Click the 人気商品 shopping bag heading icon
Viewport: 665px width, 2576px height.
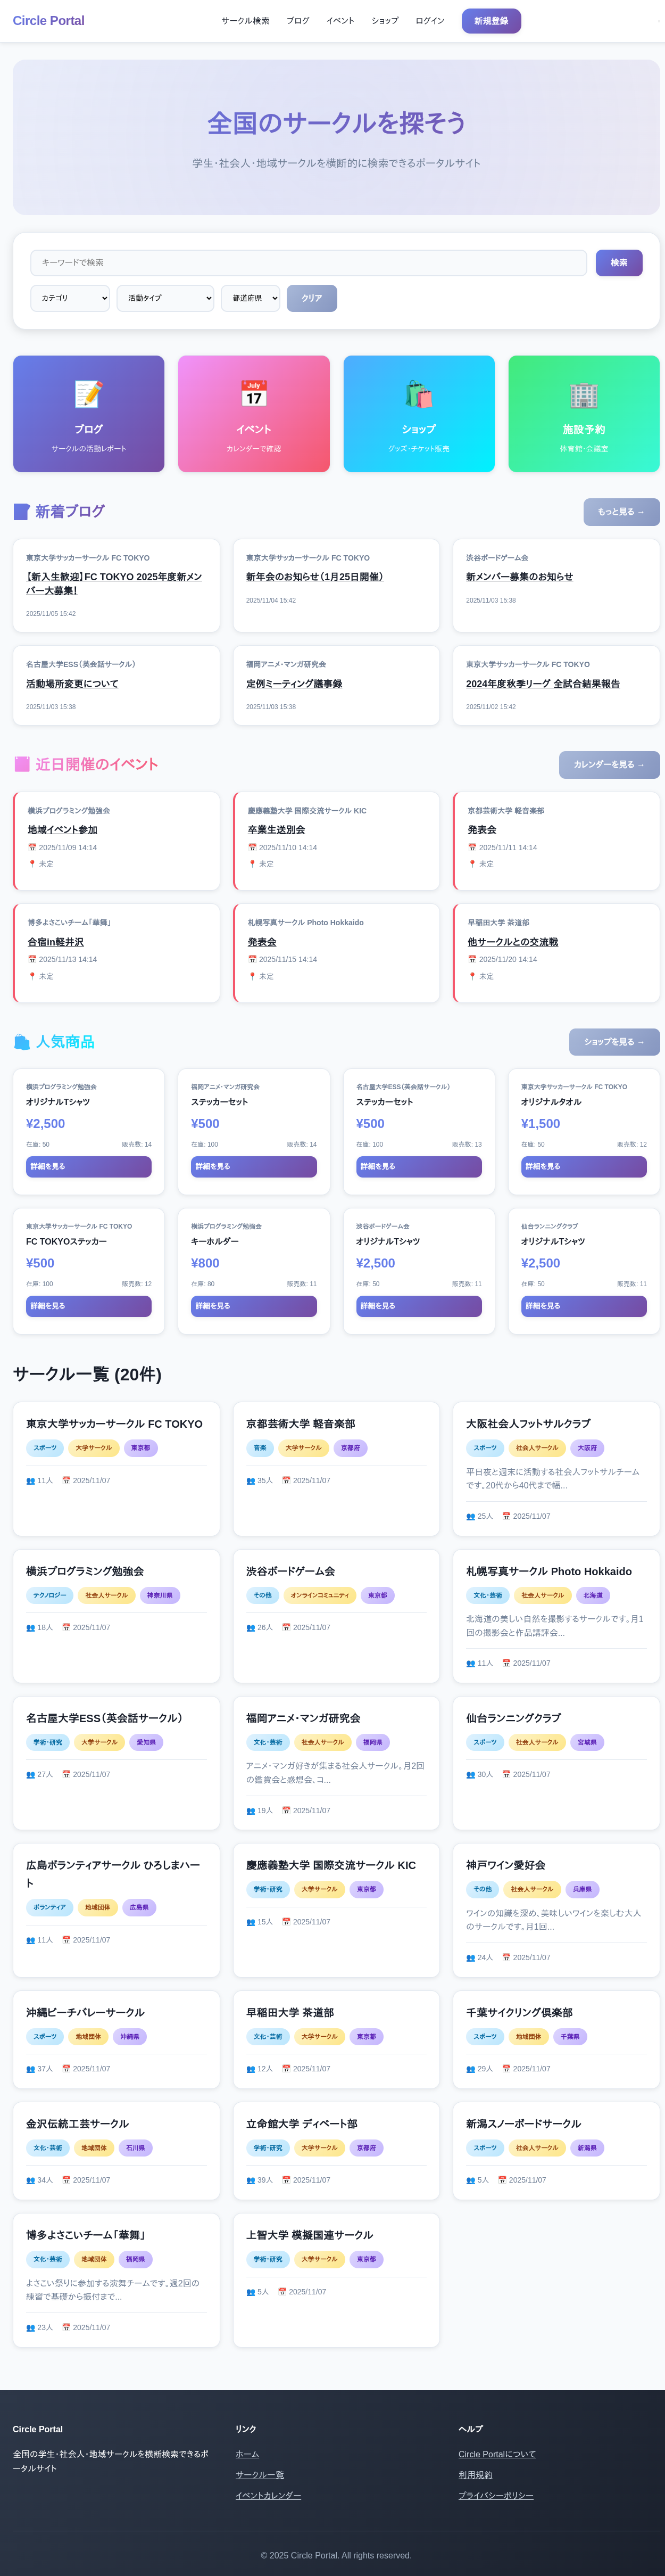click(21, 1042)
